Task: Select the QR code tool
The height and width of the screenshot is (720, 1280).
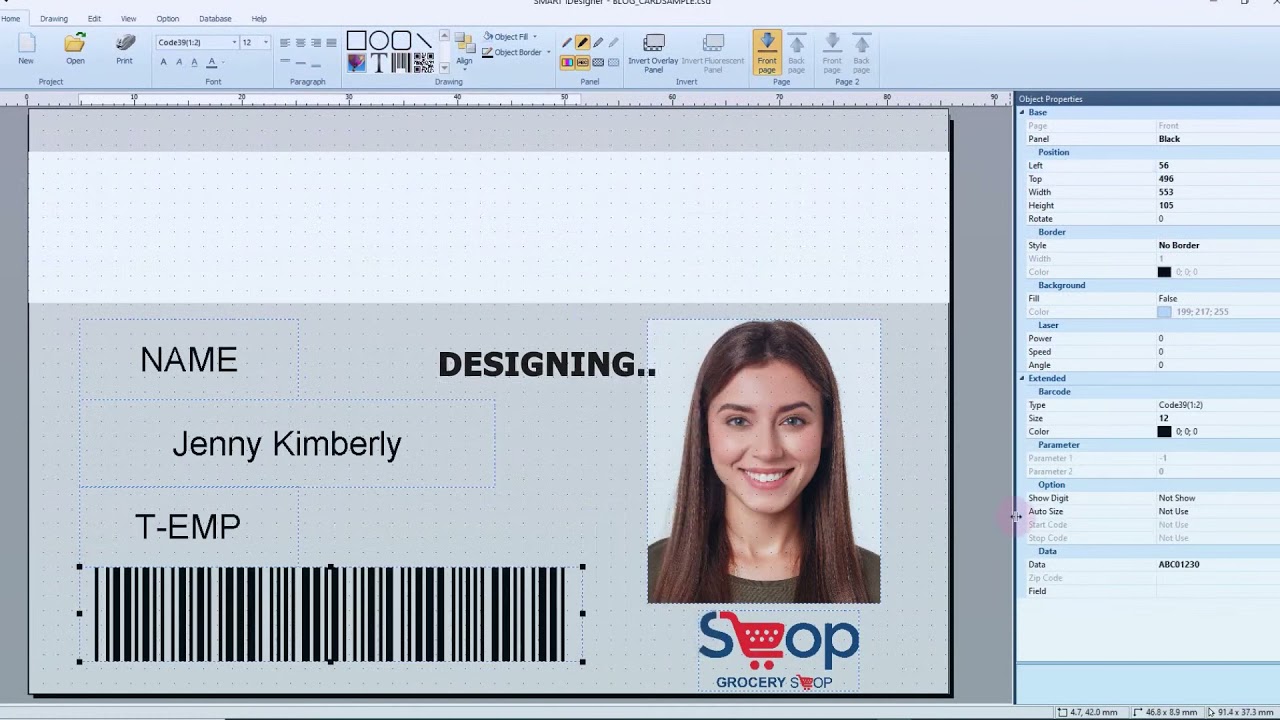Action: pos(424,63)
